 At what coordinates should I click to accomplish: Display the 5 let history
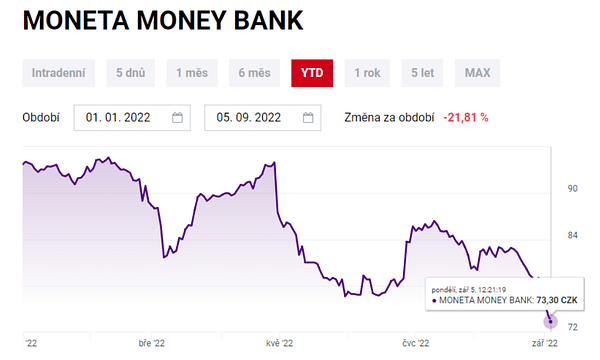click(x=422, y=73)
